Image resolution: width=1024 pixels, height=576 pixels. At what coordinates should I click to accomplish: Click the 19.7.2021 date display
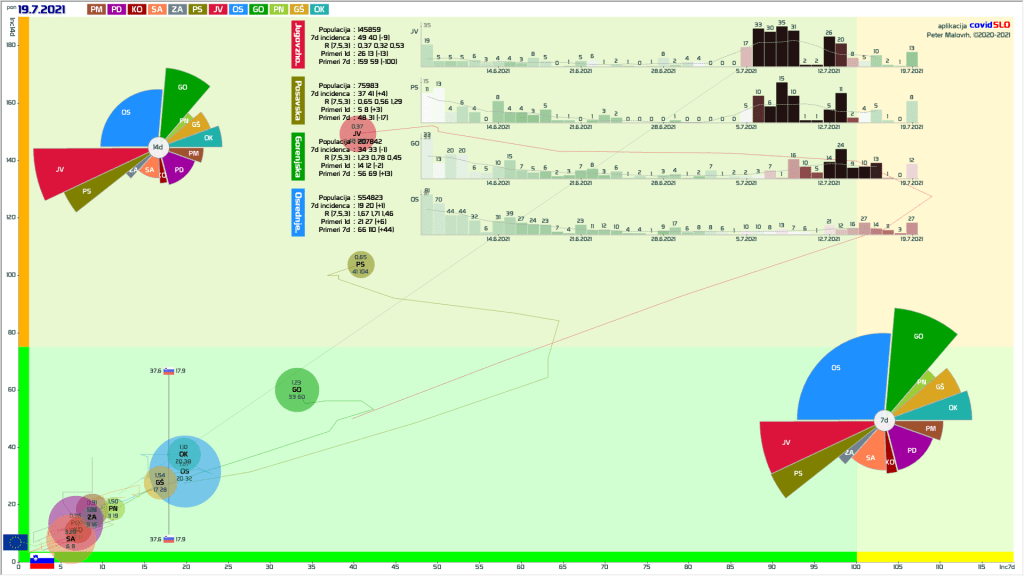click(x=41, y=9)
